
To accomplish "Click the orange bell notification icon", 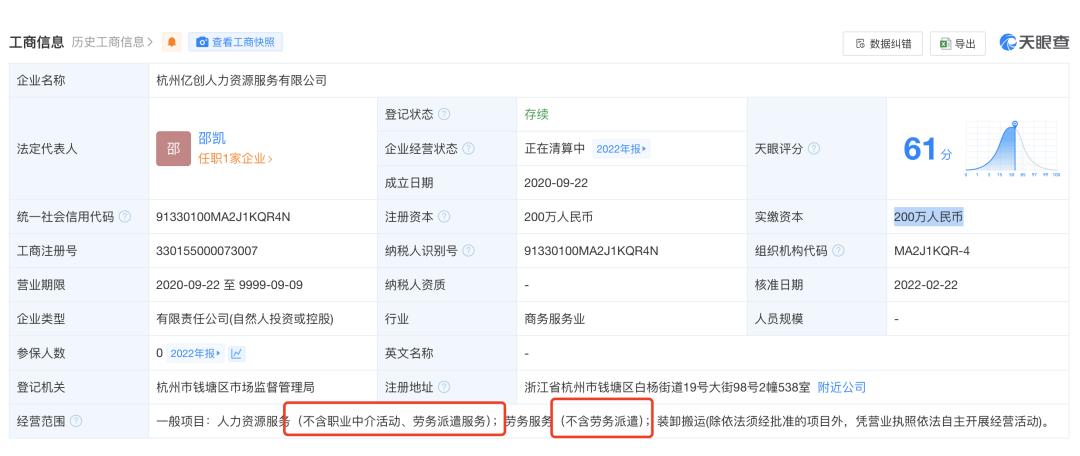I will [172, 42].
